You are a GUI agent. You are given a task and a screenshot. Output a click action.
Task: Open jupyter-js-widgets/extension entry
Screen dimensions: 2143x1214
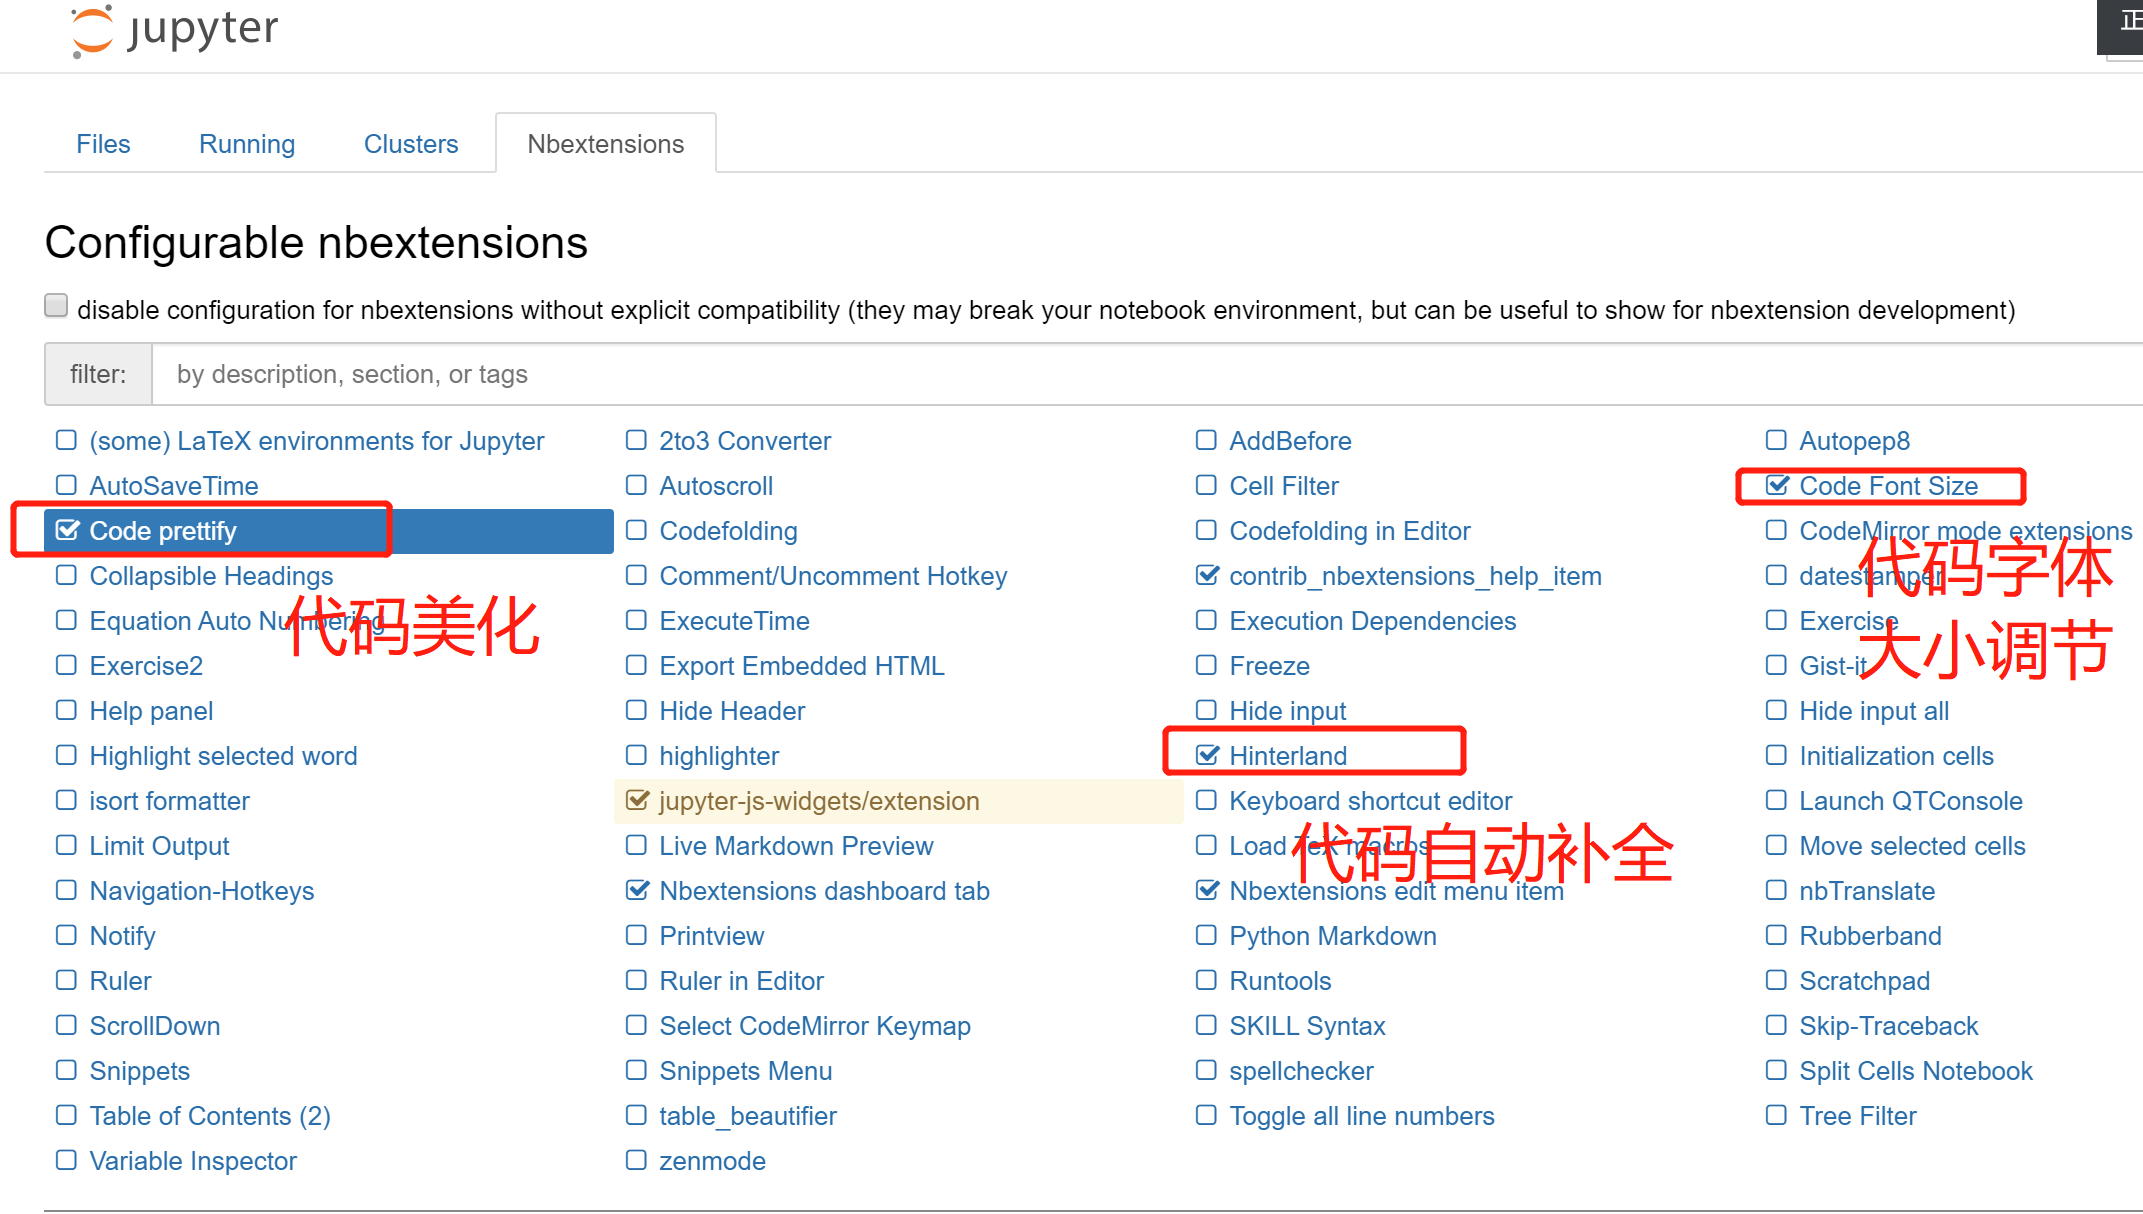click(819, 801)
